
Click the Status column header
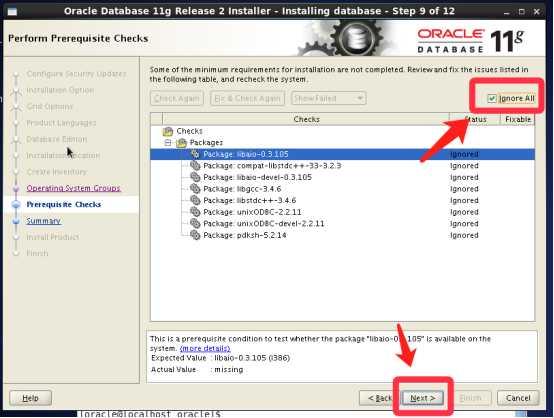(475, 119)
